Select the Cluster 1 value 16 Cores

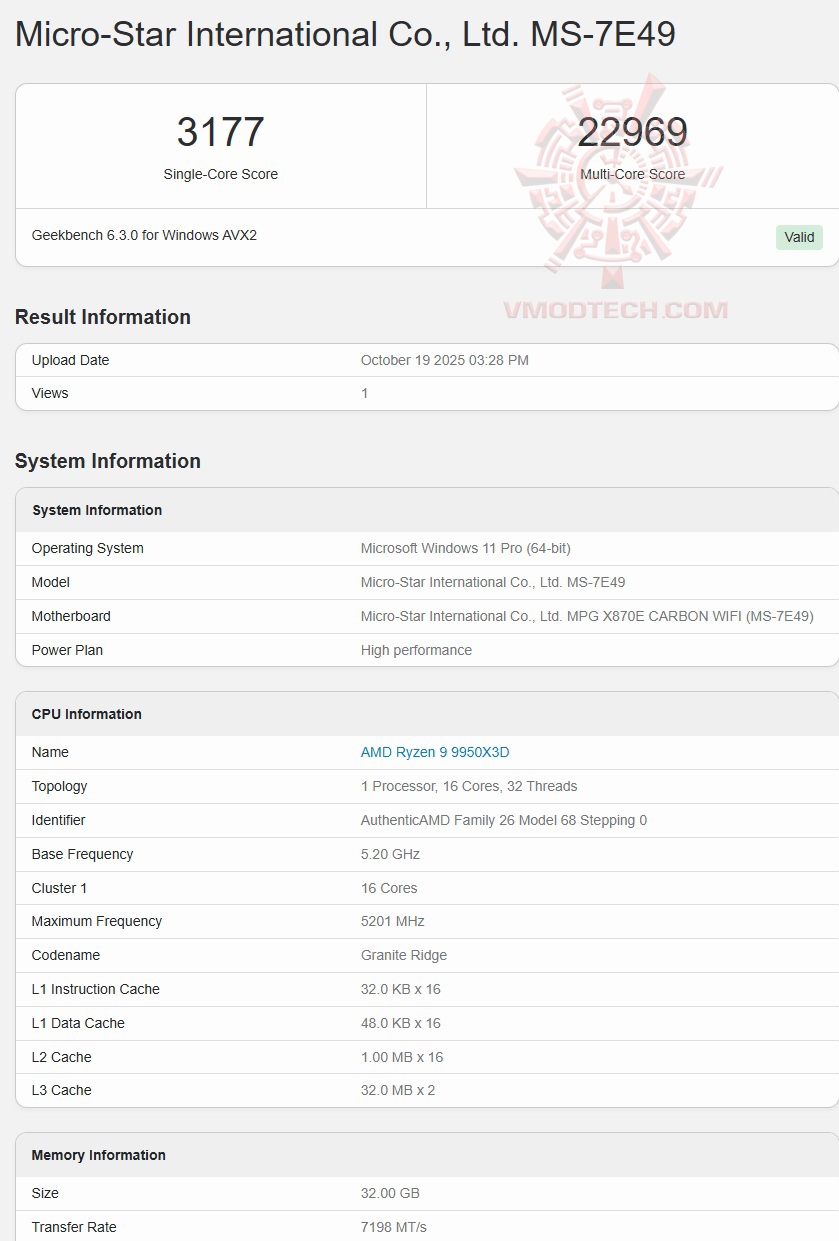pyautogui.click(x=389, y=888)
